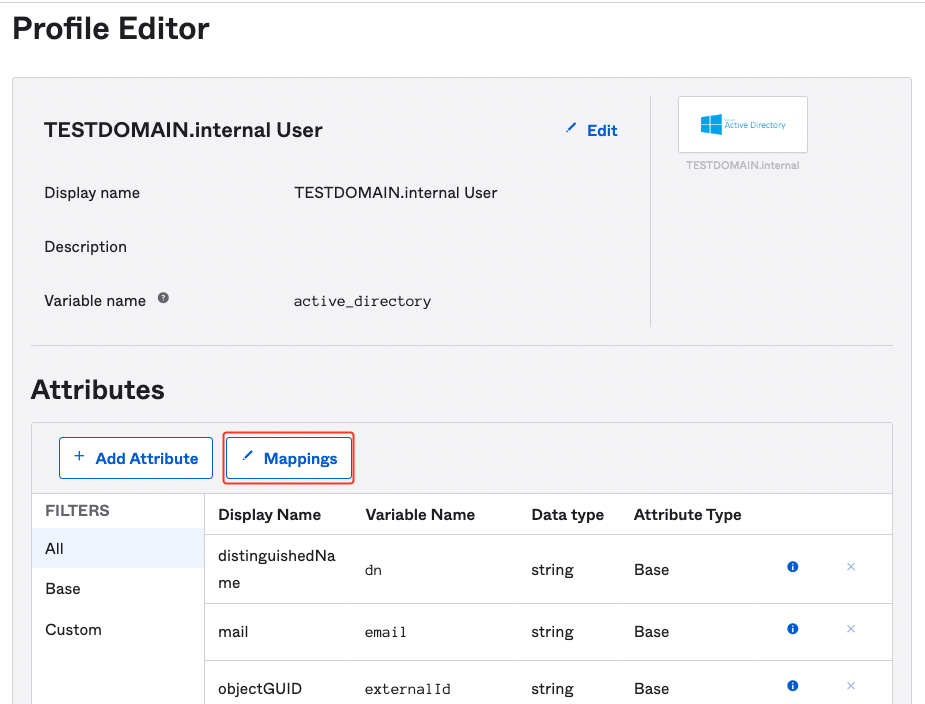925x704 pixels.
Task: Remove the mail attribute with X
Action: pos(851,629)
